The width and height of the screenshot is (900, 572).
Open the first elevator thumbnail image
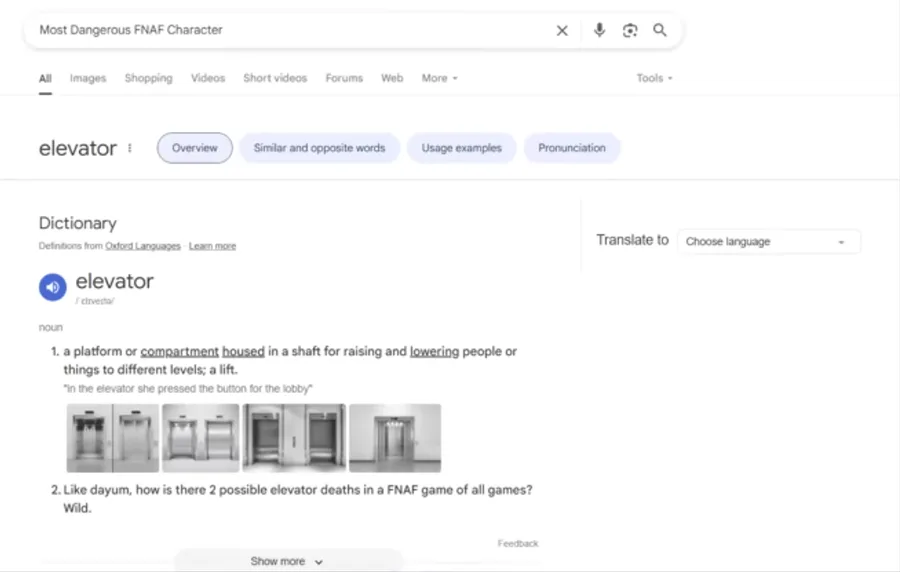(112, 438)
